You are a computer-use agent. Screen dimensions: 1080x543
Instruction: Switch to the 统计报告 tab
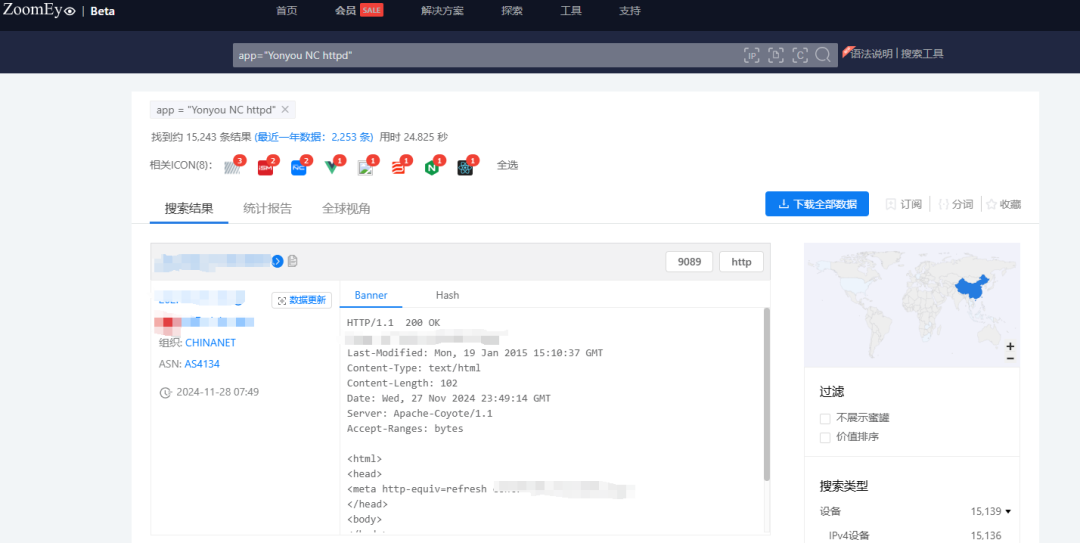point(267,209)
